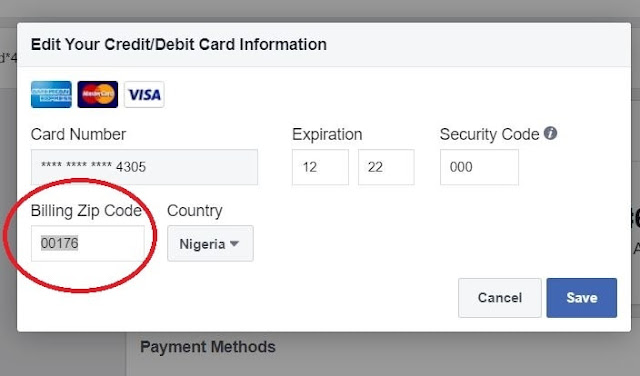Image resolution: width=640 pixels, height=376 pixels.
Task: Select the Card Number field ending 4305
Action: point(144,167)
